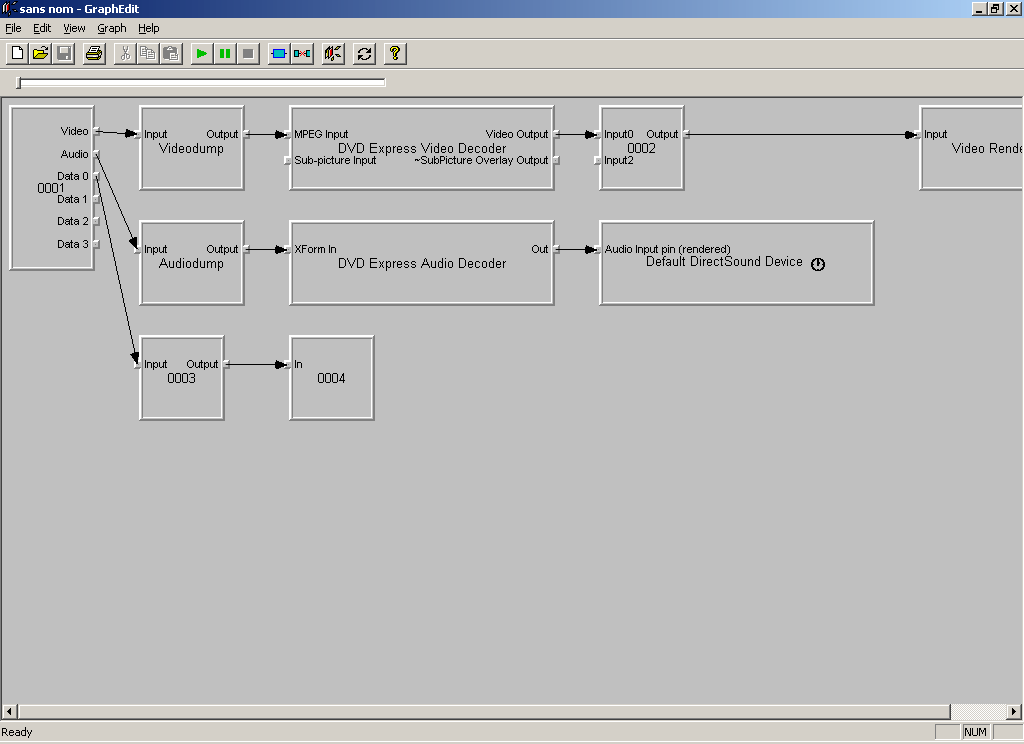Select the 0002 filter box
Viewport: 1024px width, 744px height.
coord(641,148)
